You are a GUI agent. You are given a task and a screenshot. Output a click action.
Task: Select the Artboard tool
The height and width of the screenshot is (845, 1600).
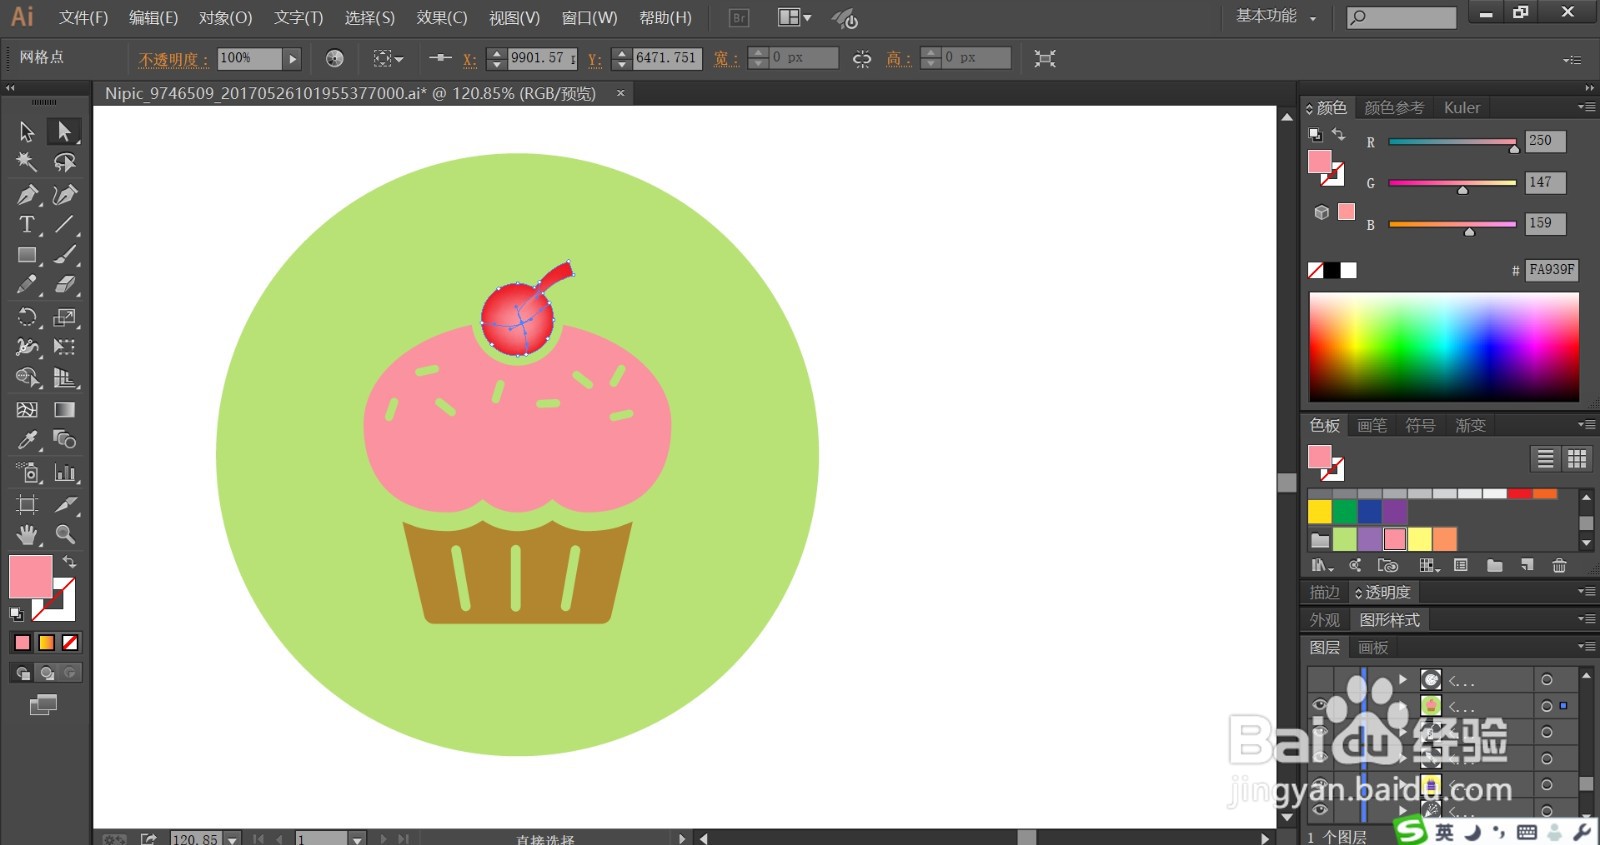click(27, 505)
